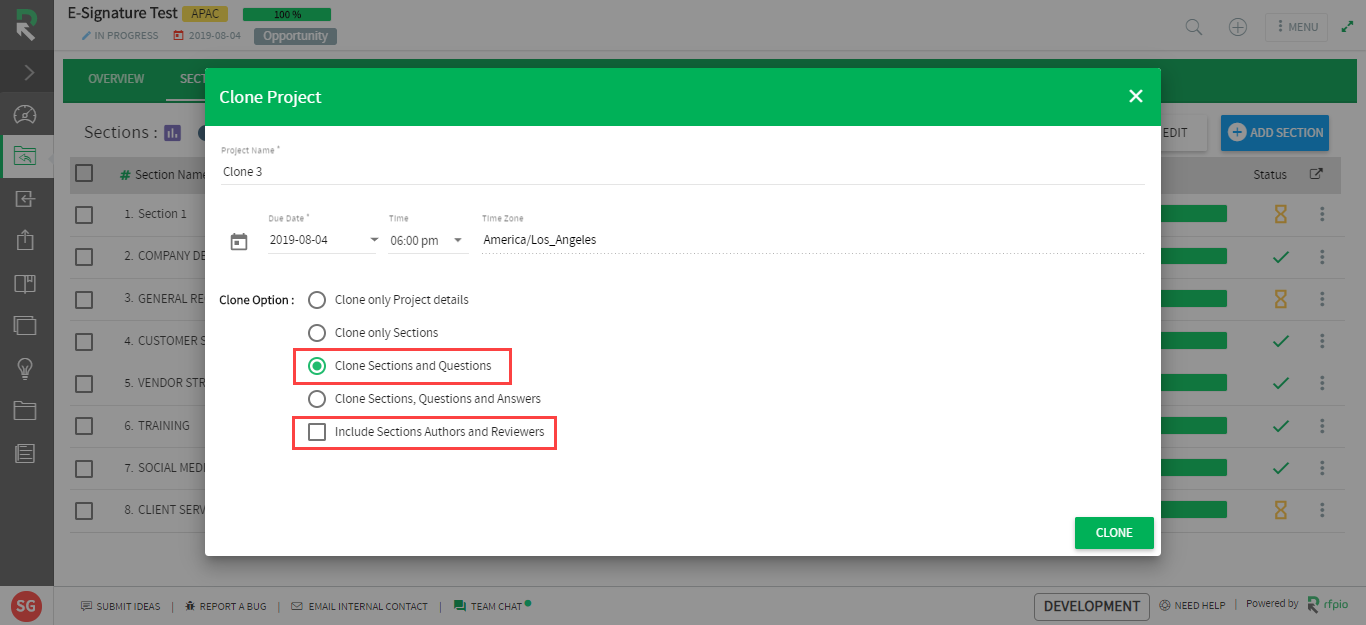Click the 6. TRAINING row name
The height and width of the screenshot is (625, 1366).
coord(156,426)
